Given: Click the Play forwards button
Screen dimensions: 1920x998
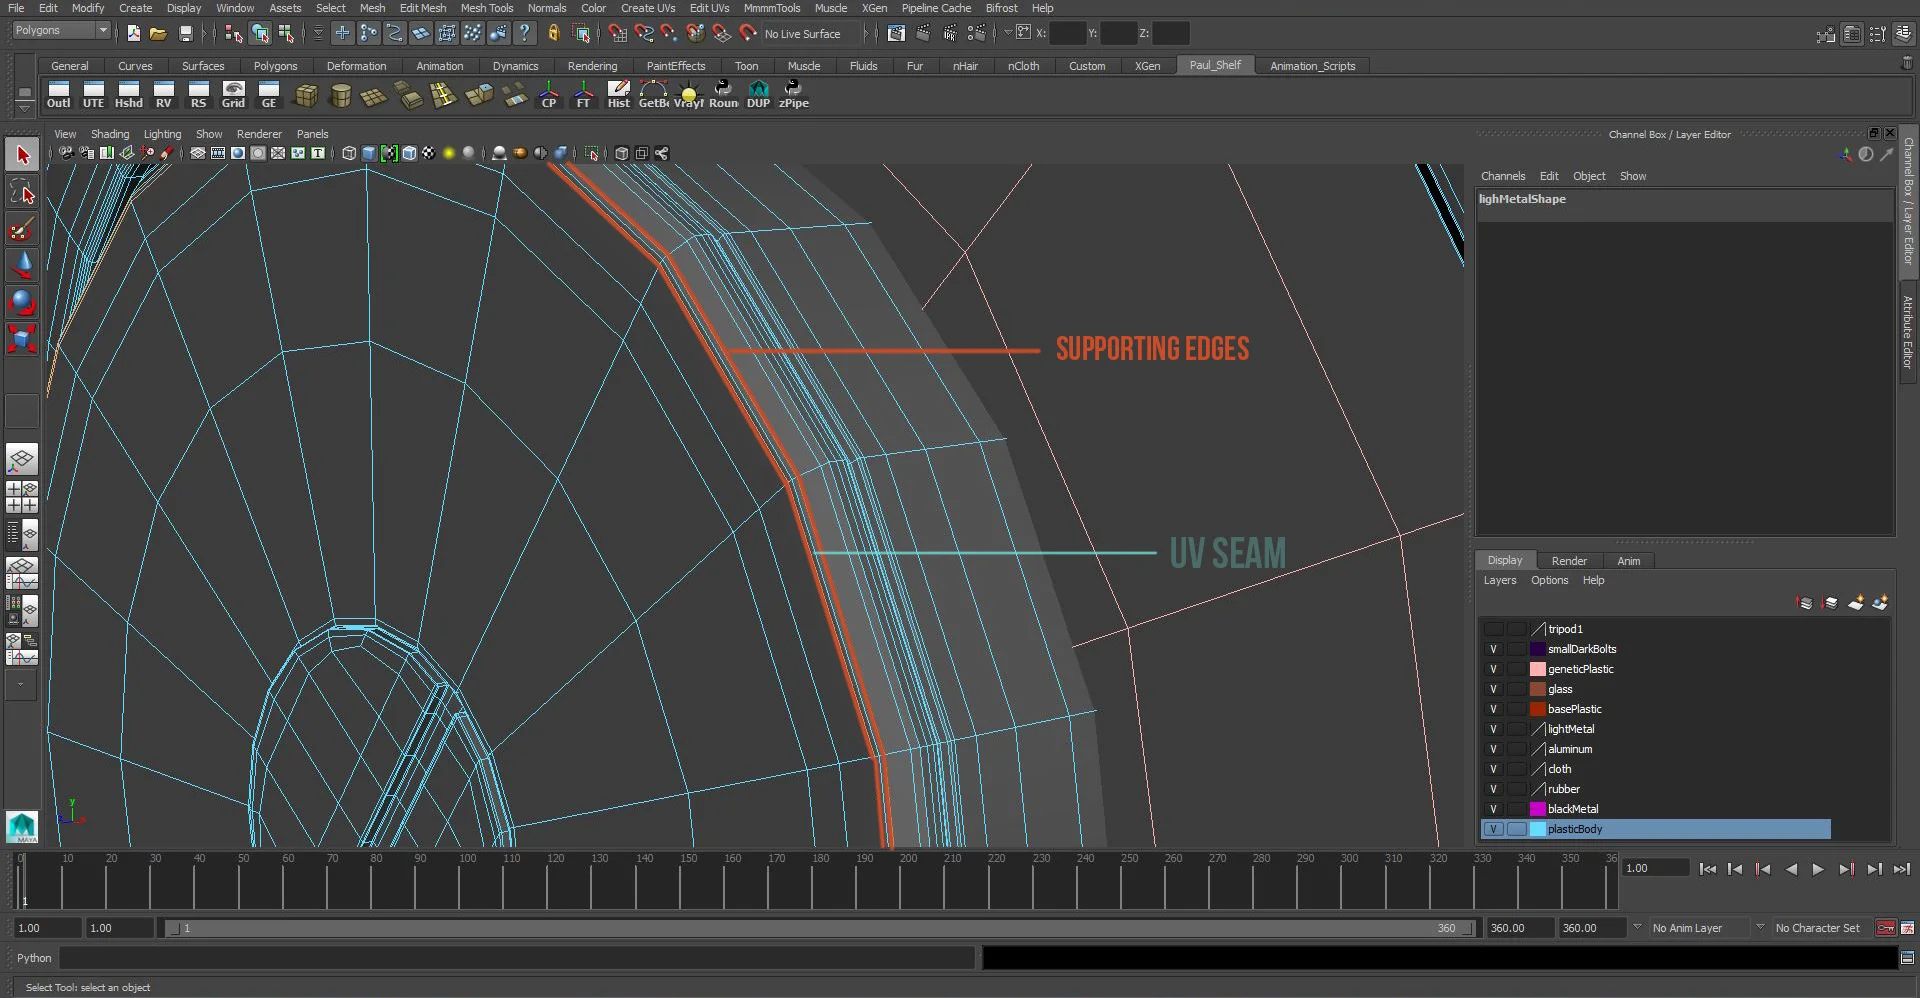Looking at the screenshot, I should pos(1818,869).
